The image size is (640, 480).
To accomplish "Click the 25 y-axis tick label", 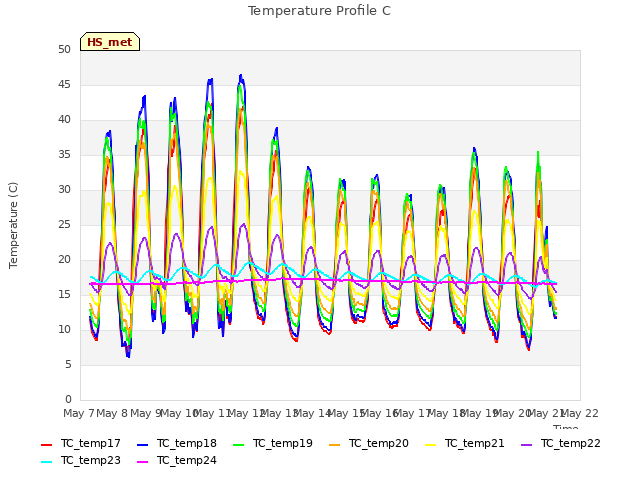I will click(64, 224).
